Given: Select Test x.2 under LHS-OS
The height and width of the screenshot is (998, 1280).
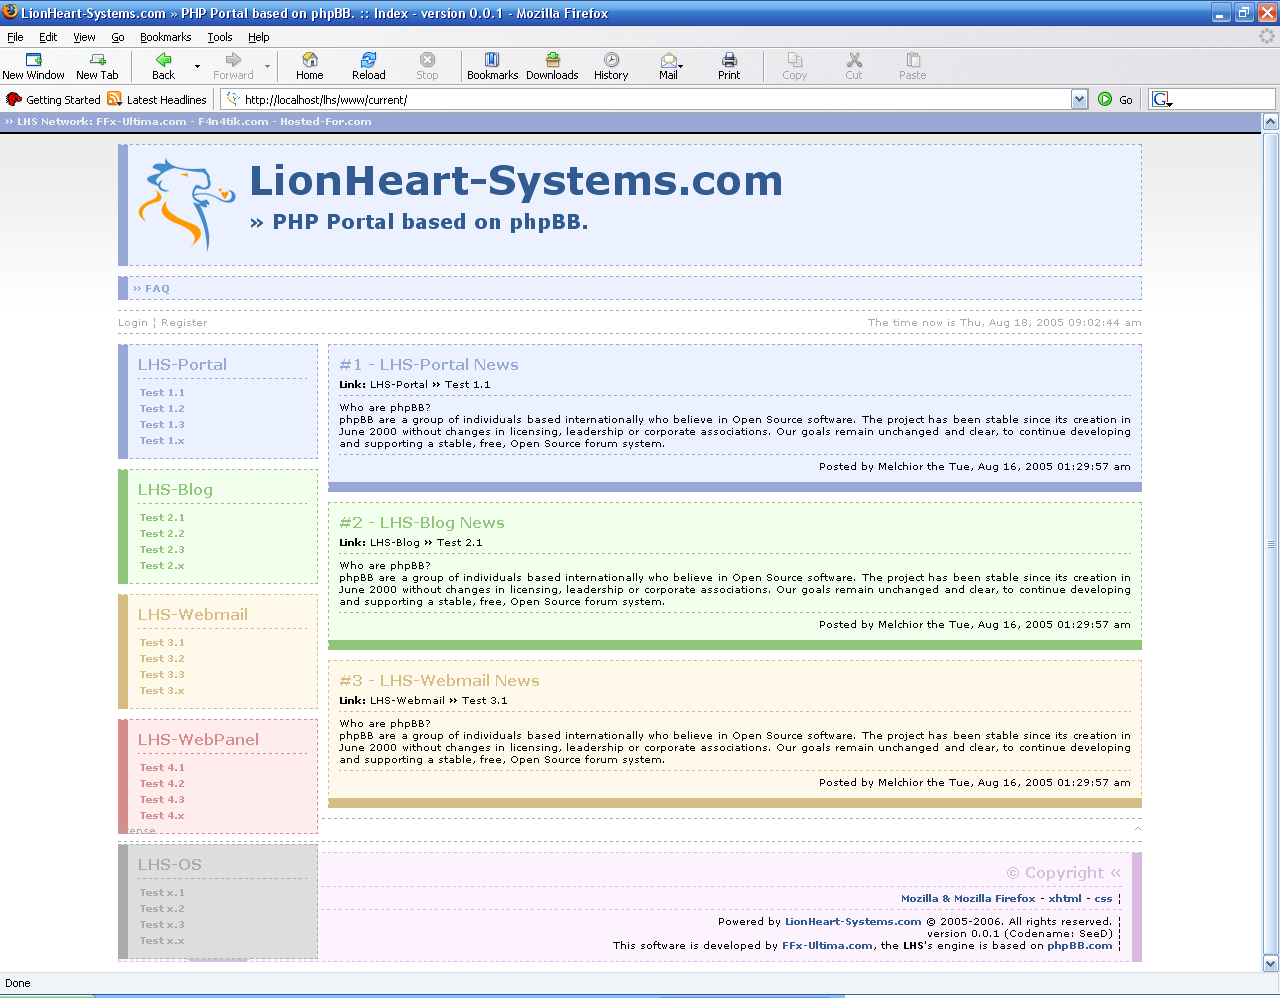Looking at the screenshot, I should tap(162, 908).
